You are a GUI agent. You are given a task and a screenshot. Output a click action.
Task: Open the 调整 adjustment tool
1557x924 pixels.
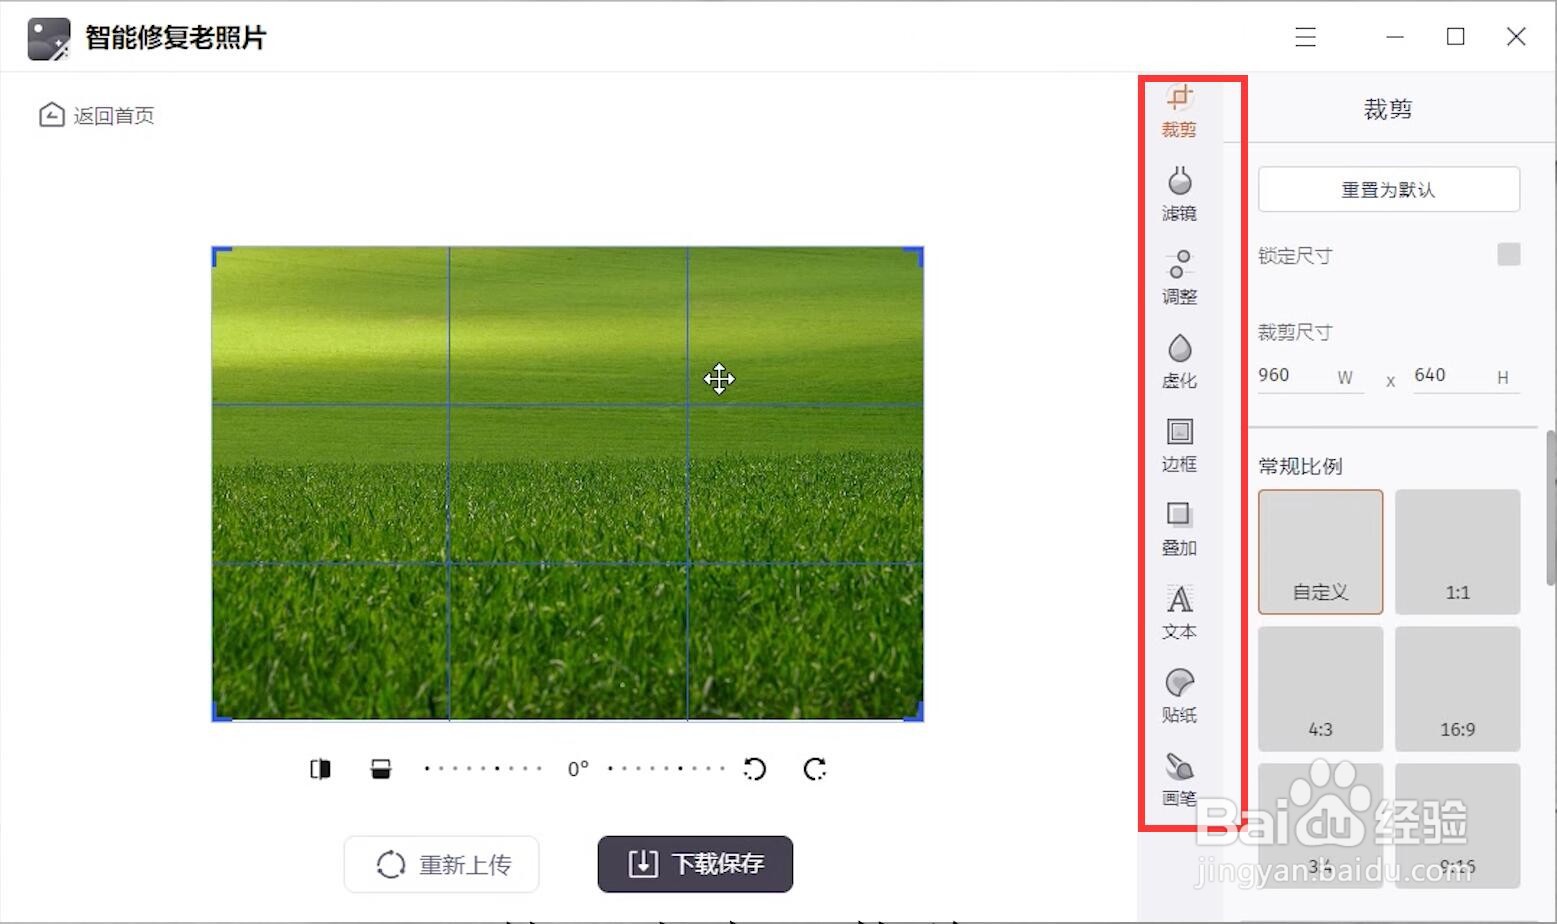(1179, 277)
